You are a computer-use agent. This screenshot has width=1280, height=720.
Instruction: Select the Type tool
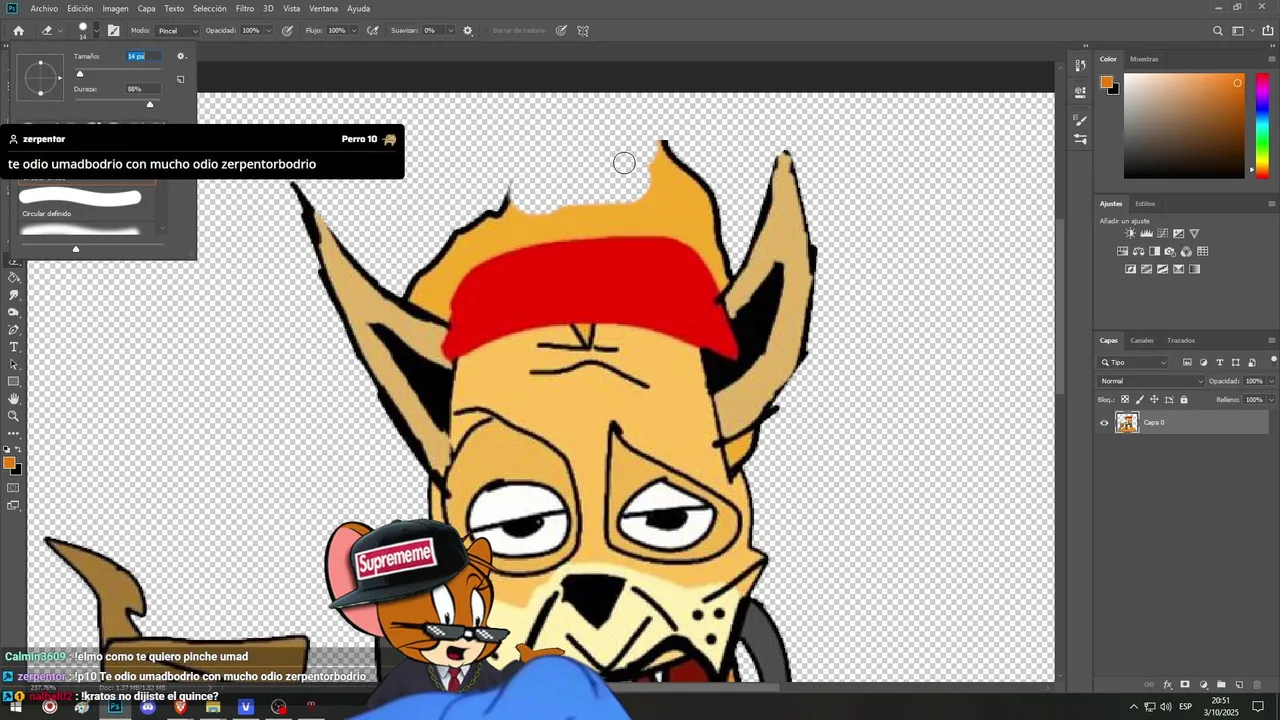(x=14, y=347)
